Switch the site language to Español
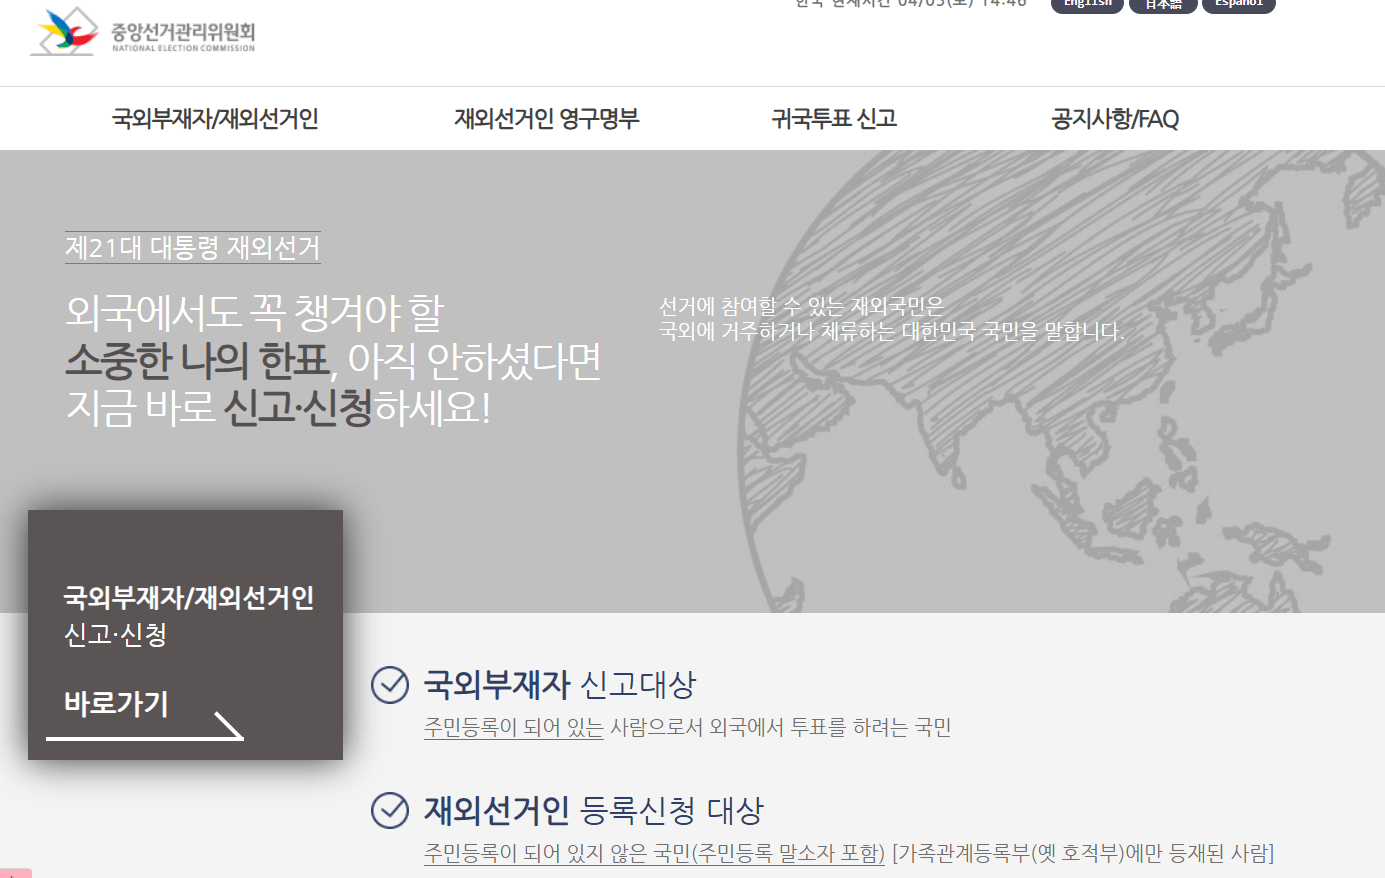 1238,4
